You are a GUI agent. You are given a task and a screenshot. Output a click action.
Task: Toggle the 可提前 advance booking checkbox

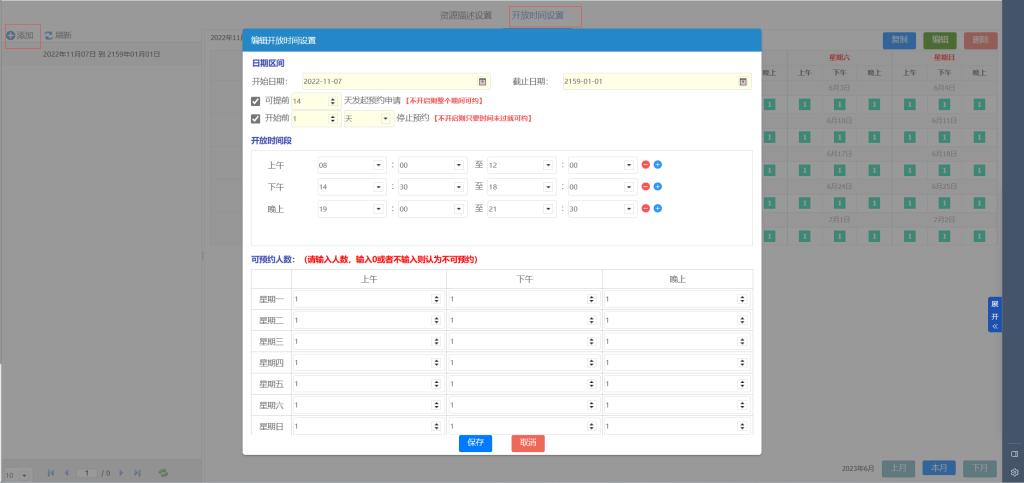pyautogui.click(x=256, y=101)
